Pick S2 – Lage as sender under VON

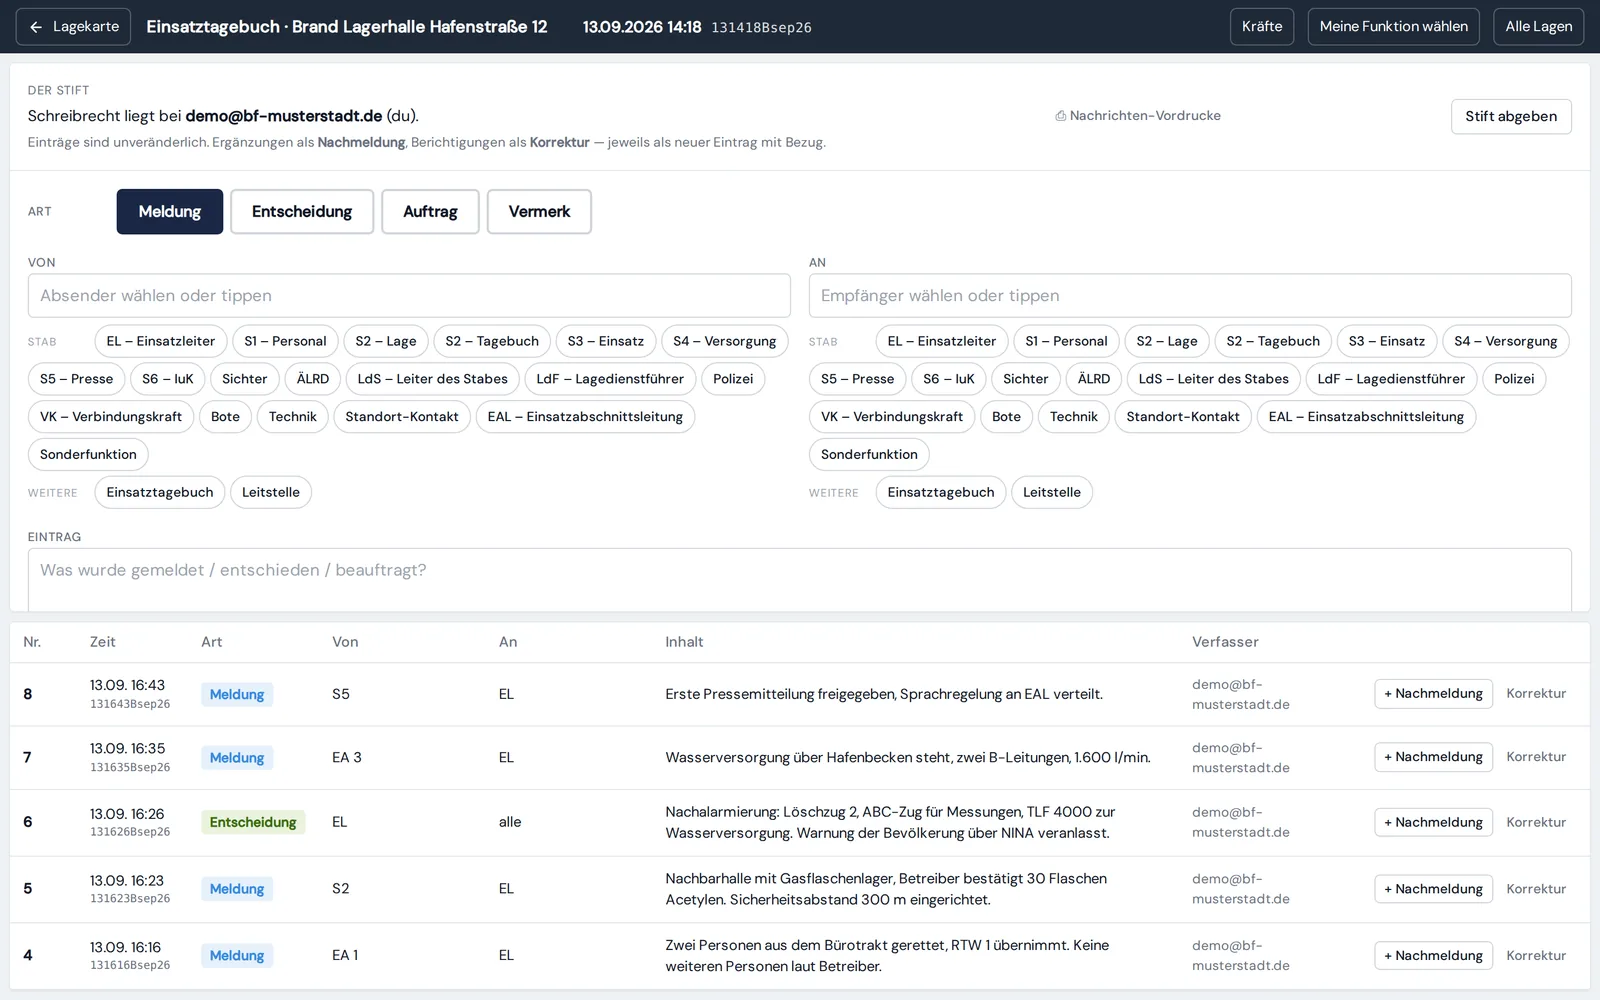pos(386,341)
